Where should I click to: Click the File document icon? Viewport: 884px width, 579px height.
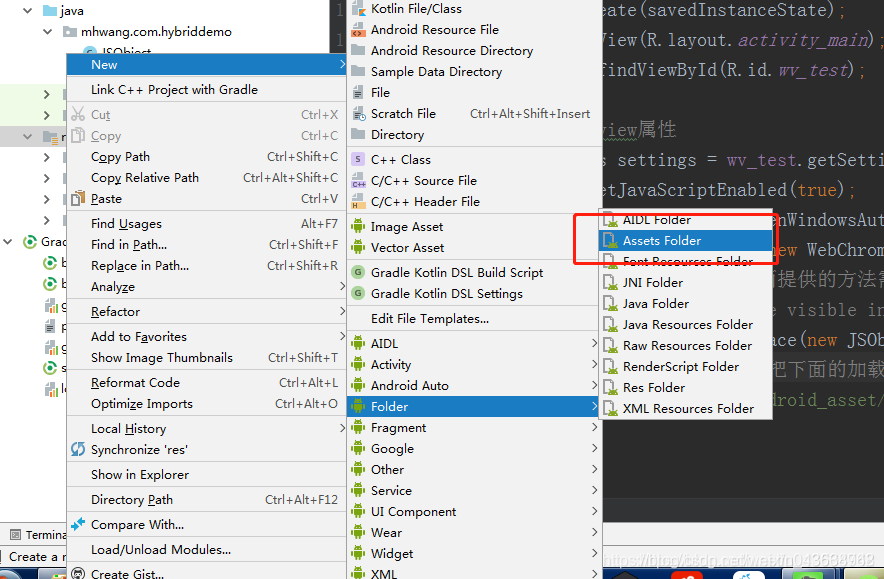tap(358, 93)
